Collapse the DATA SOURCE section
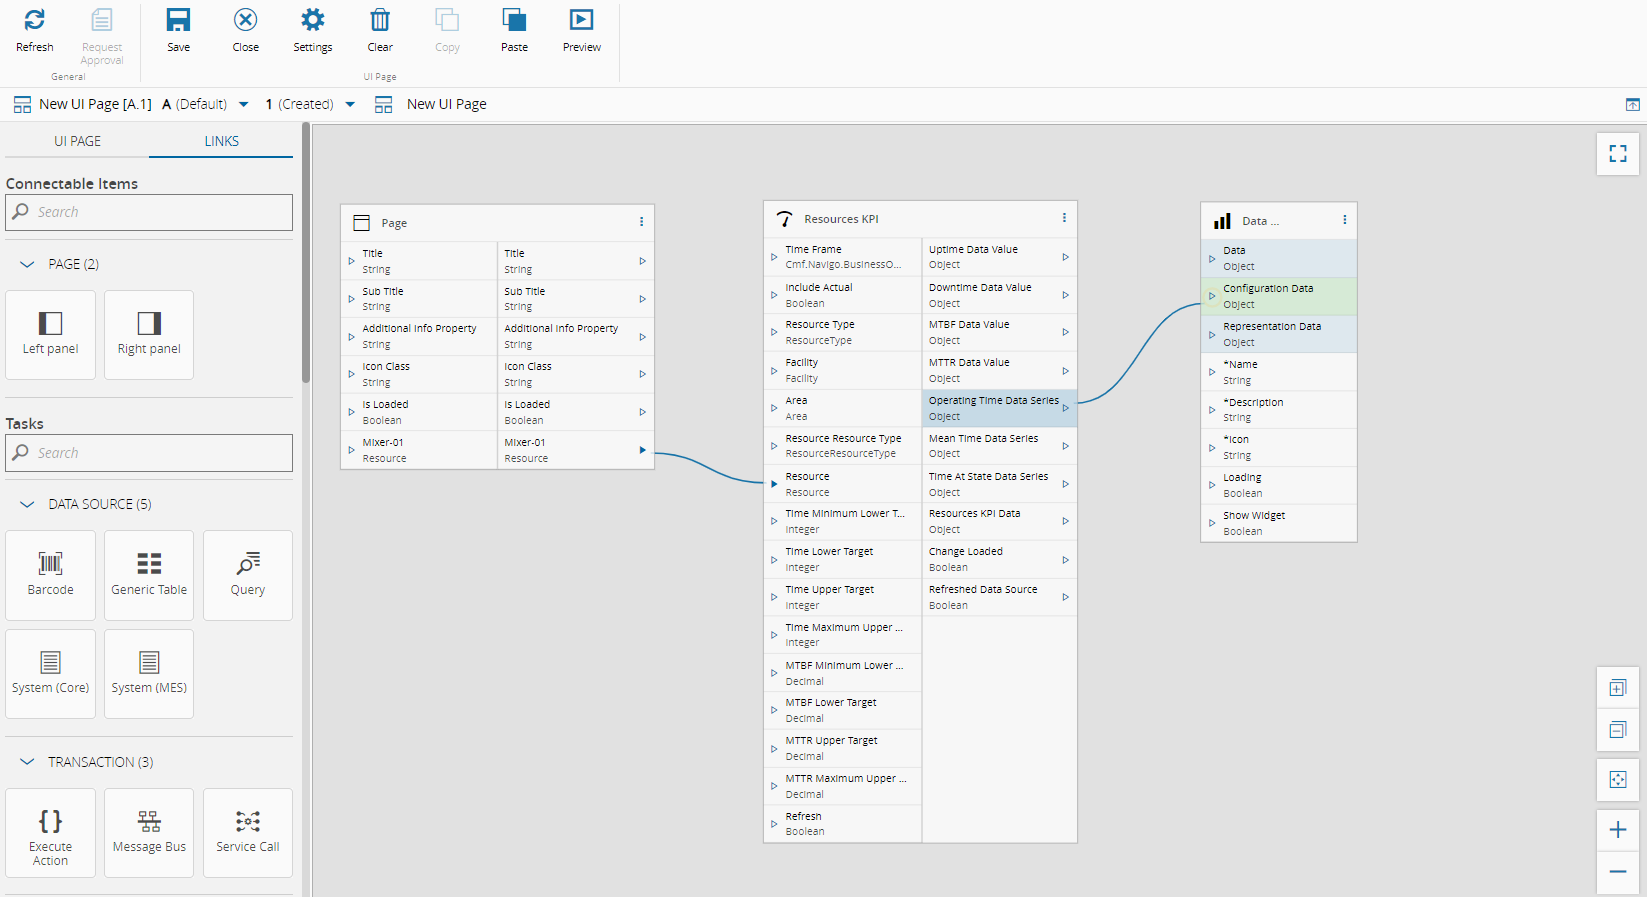This screenshot has height=897, width=1647. click(28, 504)
